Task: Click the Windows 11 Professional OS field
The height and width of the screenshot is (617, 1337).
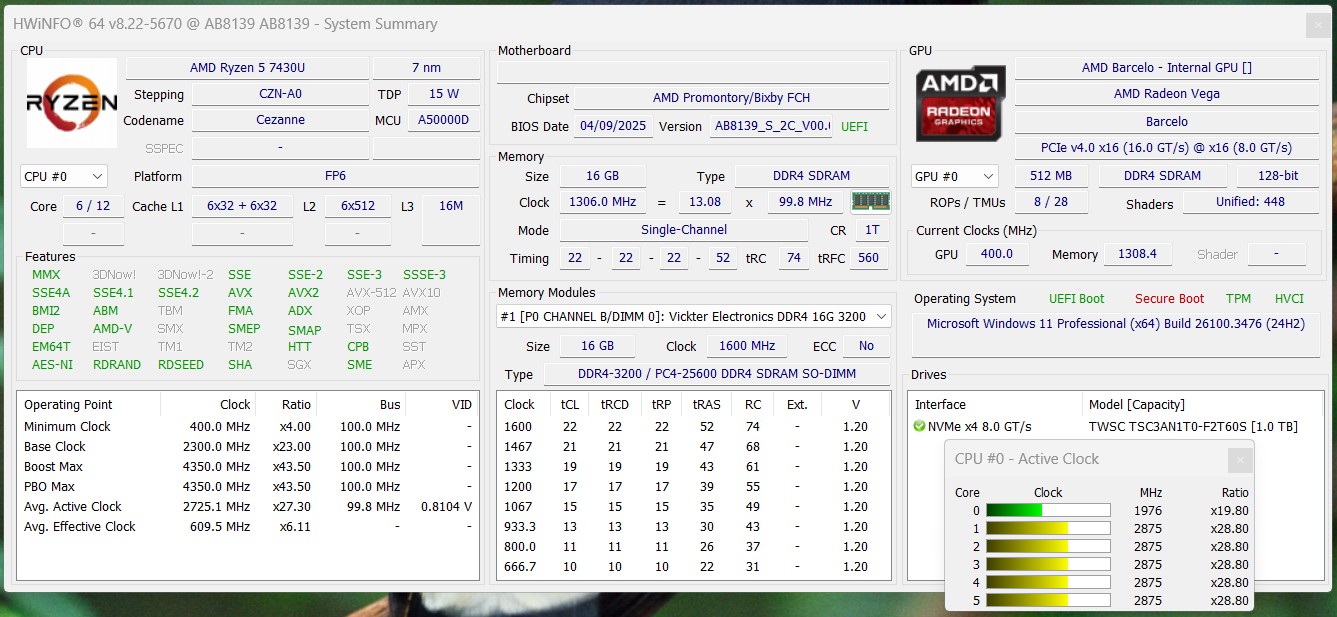Action: (x=1115, y=335)
